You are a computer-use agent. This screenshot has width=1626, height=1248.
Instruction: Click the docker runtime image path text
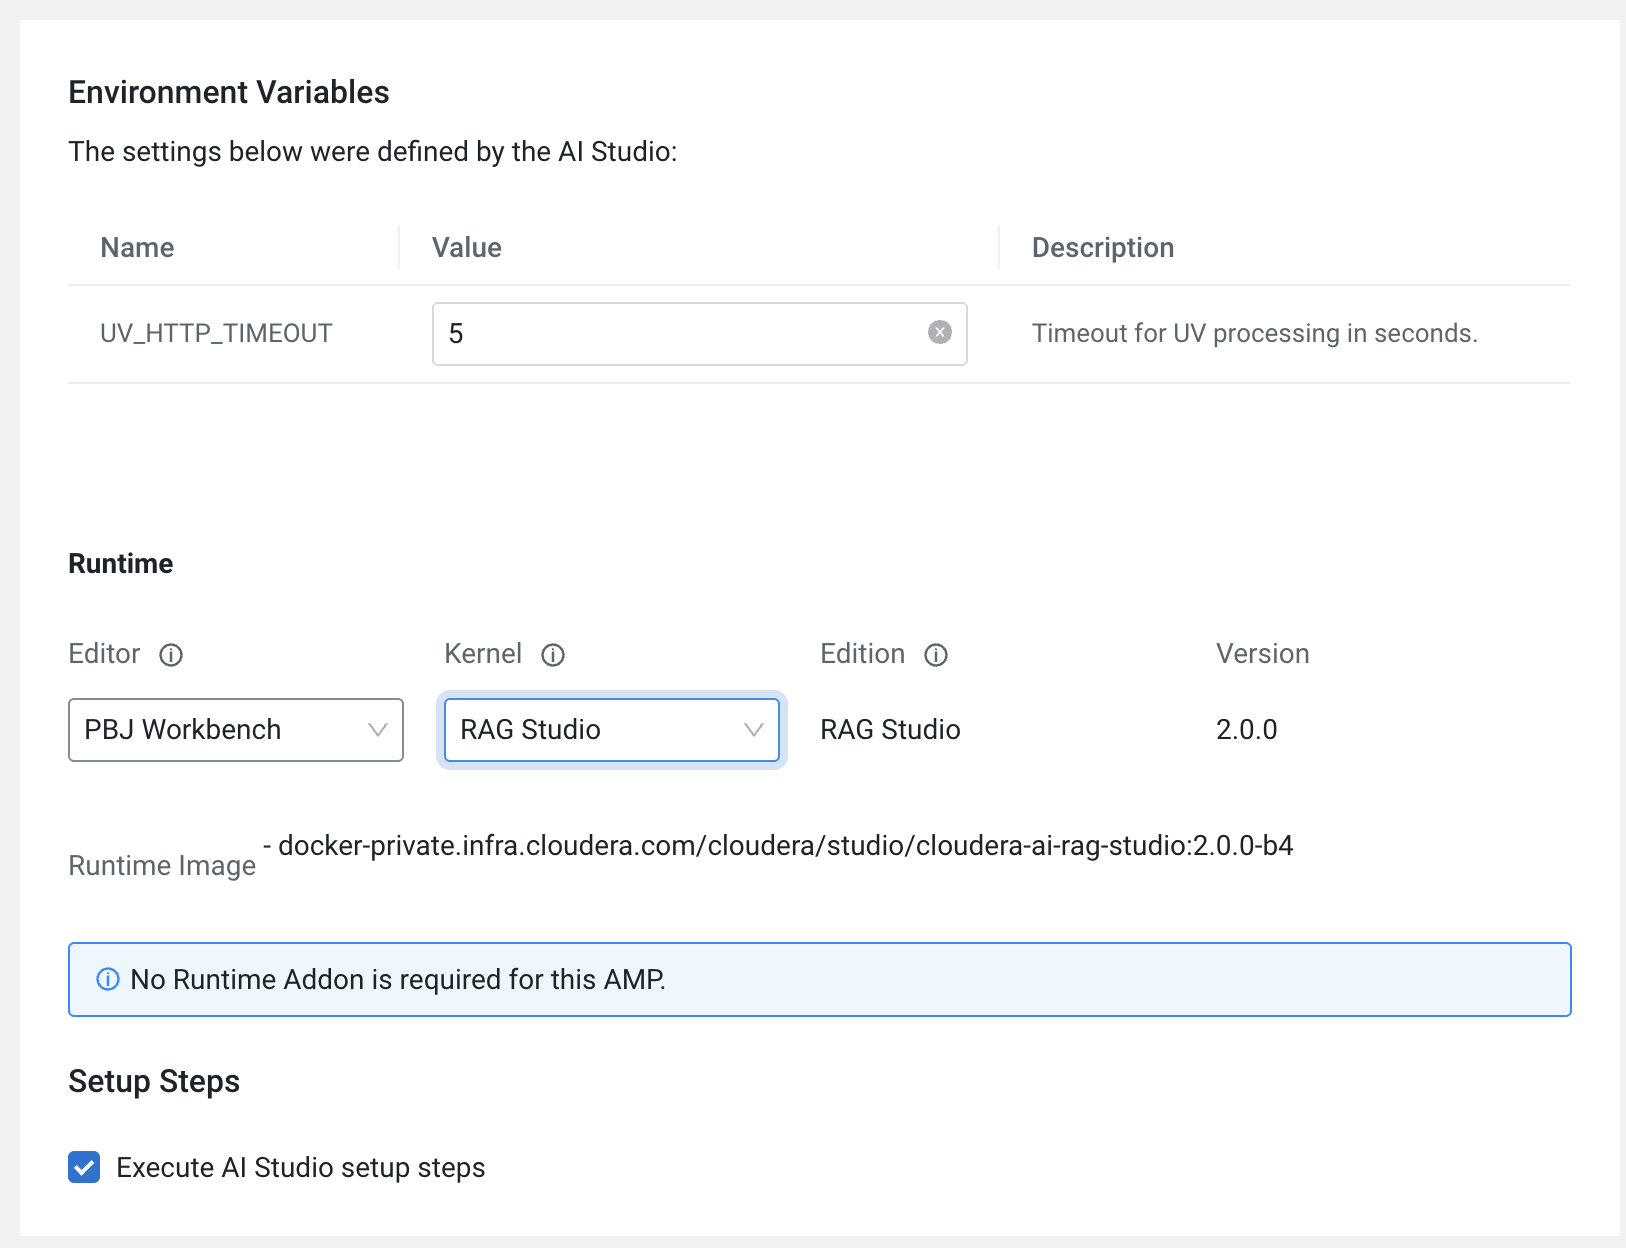coord(785,846)
